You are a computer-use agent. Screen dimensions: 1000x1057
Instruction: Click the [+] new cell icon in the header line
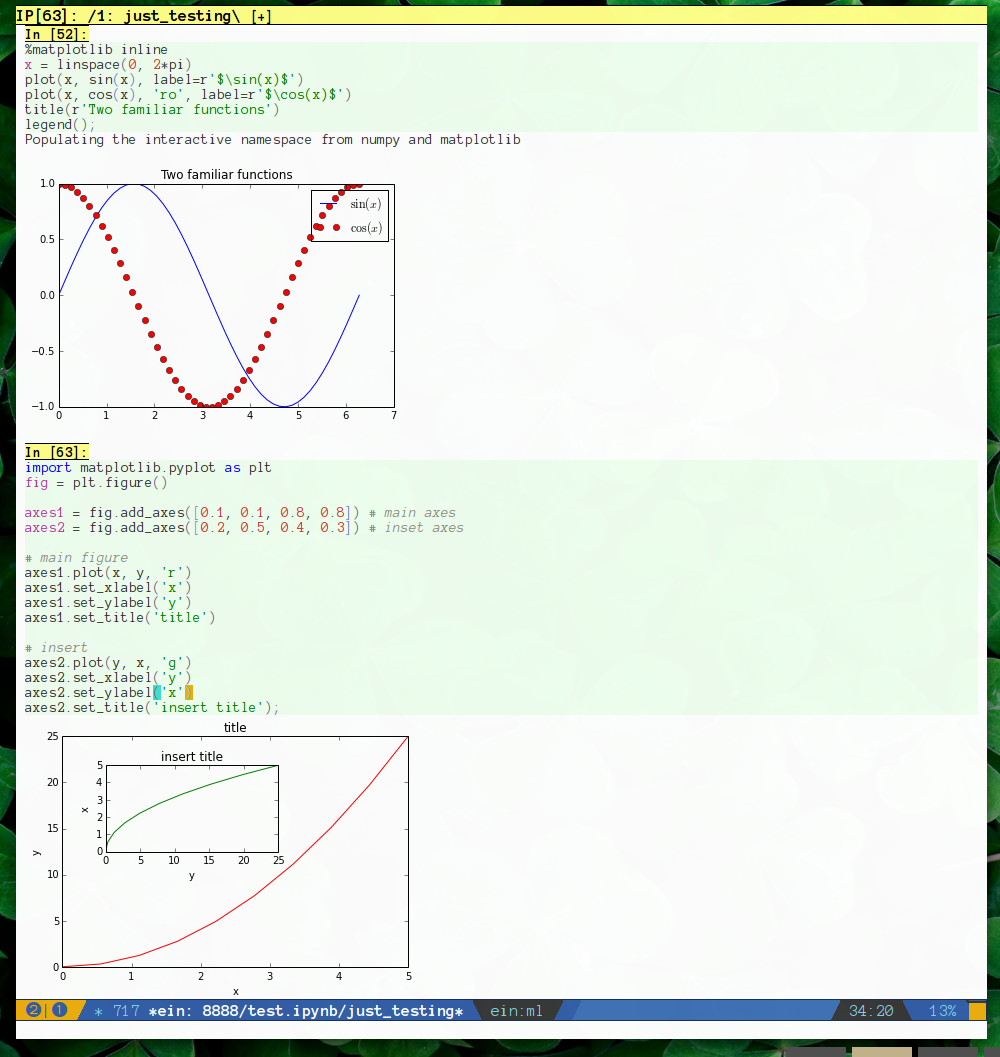click(262, 16)
